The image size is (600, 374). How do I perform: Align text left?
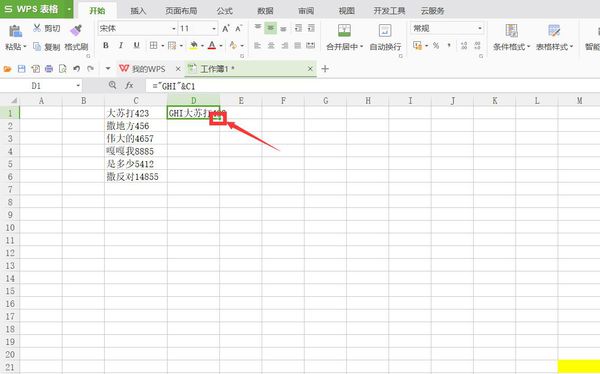[x=258, y=46]
